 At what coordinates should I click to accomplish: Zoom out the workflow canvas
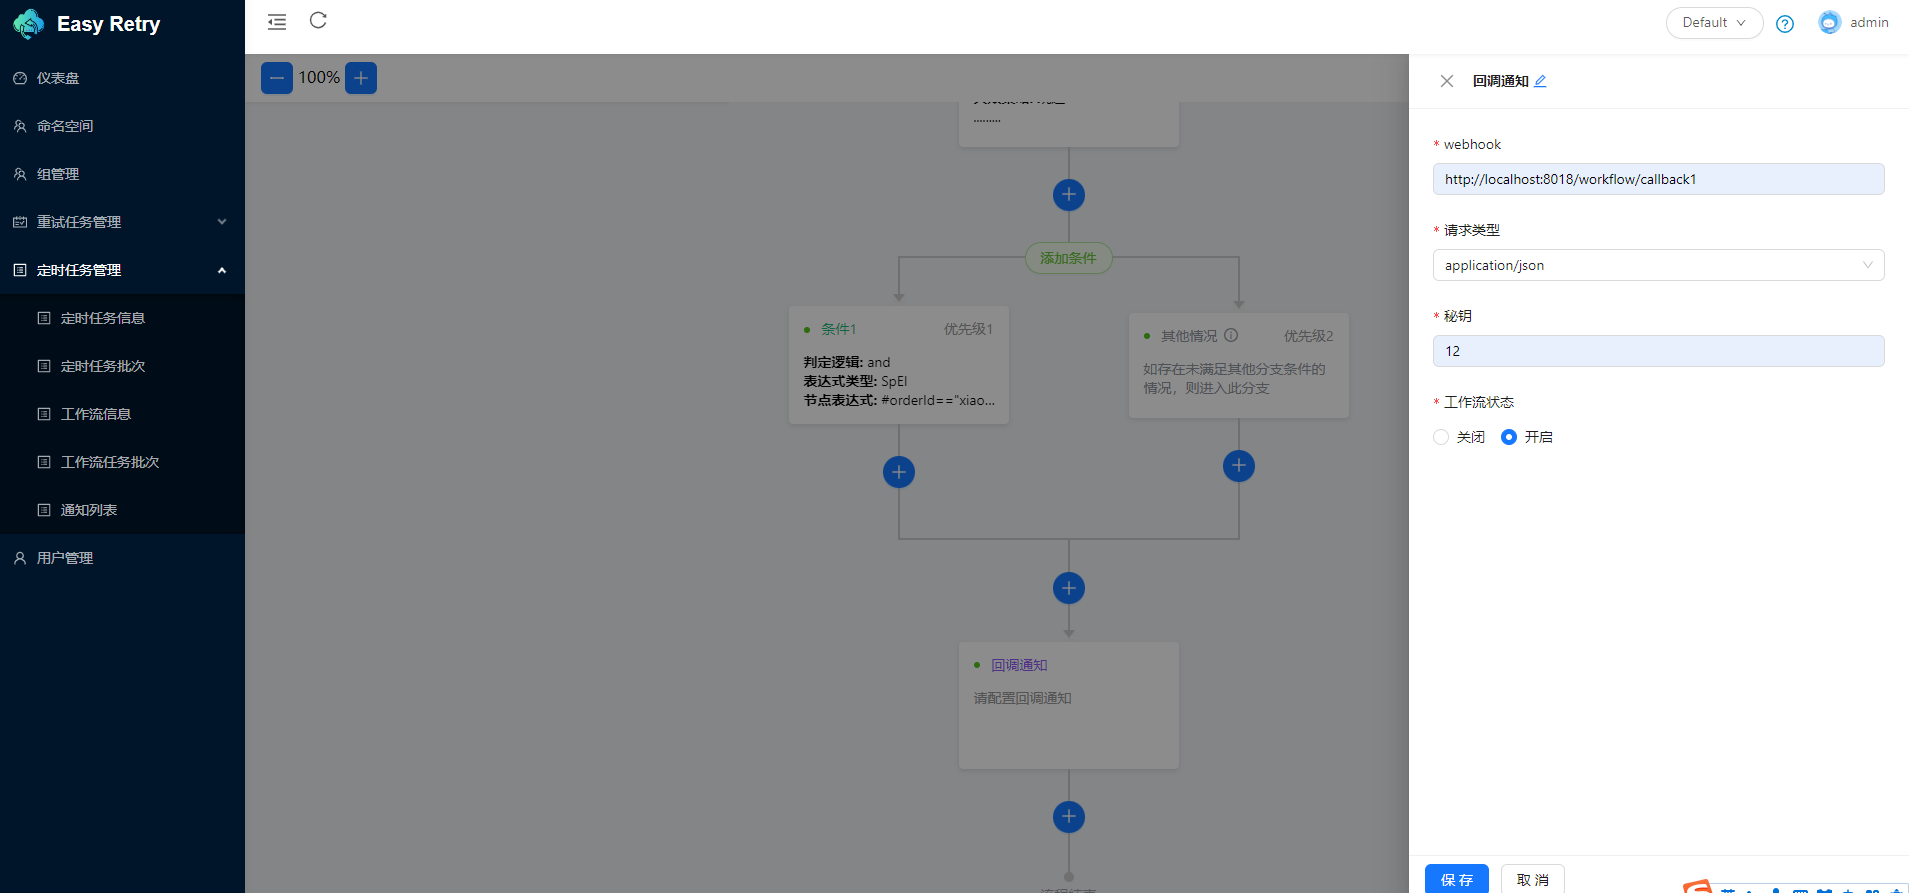pos(277,78)
